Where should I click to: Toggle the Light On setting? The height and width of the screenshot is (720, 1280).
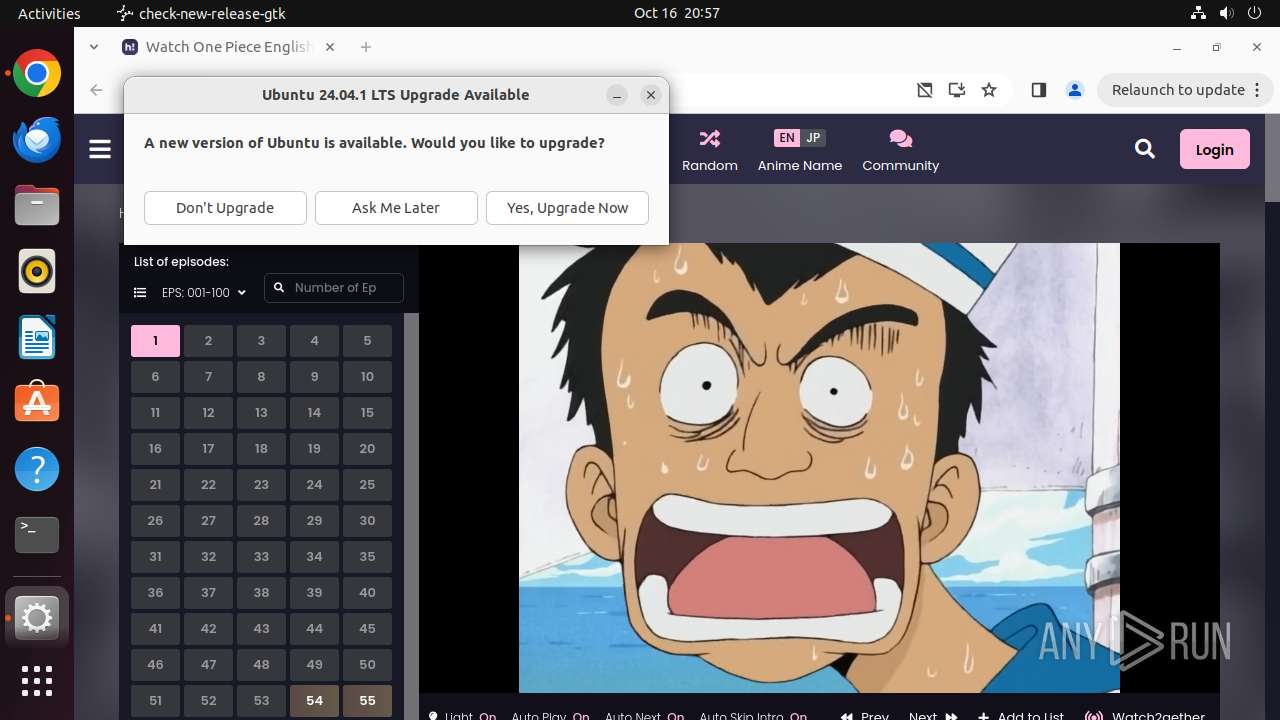pyautogui.click(x=462, y=715)
